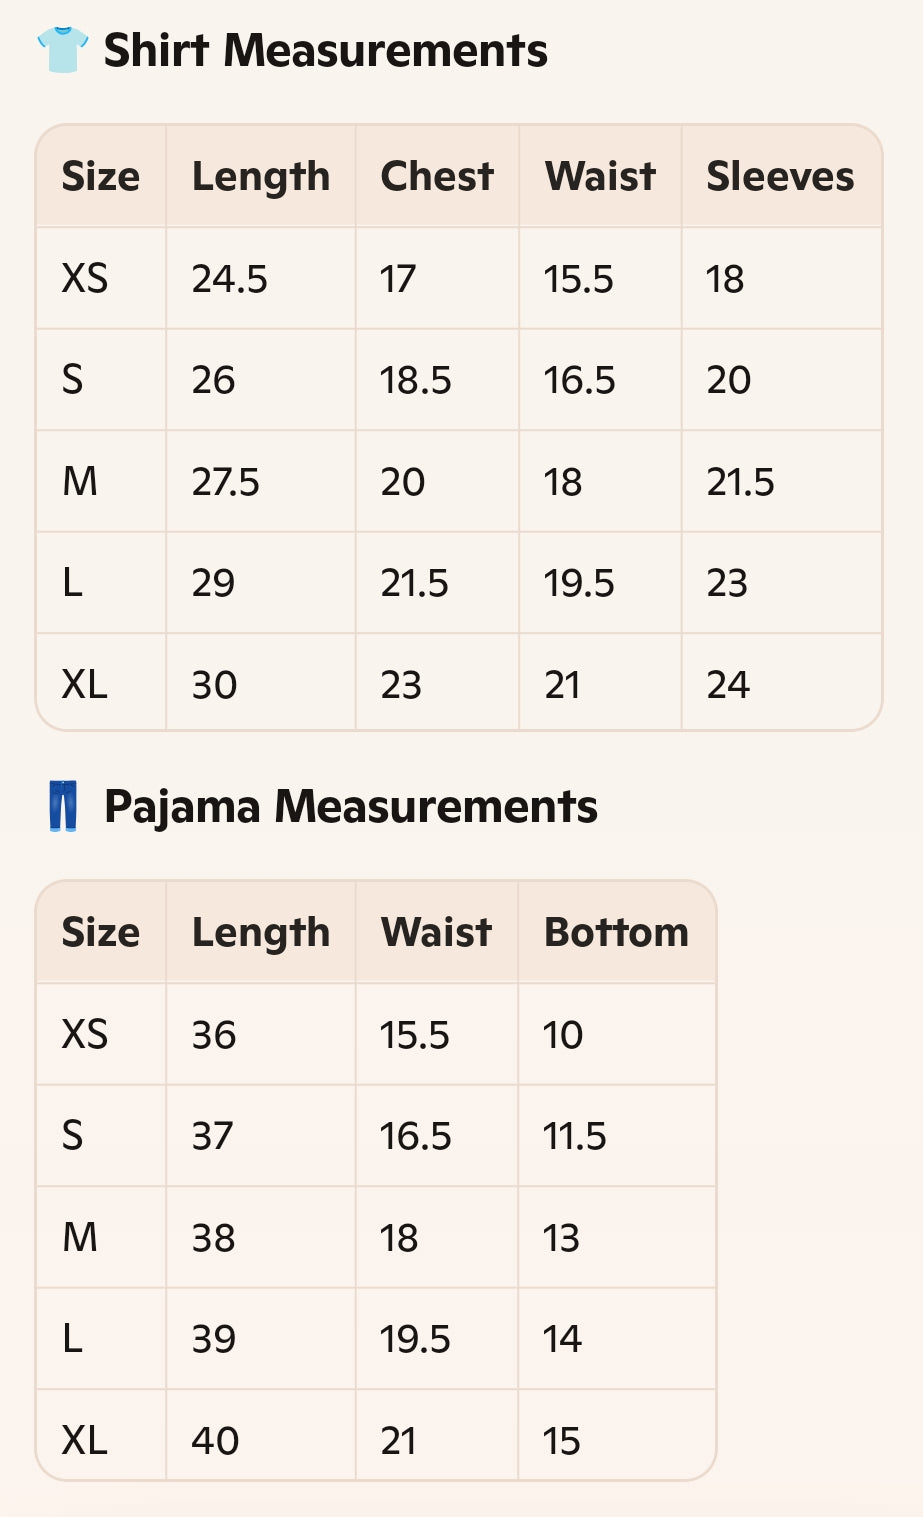Select the Pajama Measurements heading
The height and width of the screenshot is (1517, 923).
tap(350, 806)
